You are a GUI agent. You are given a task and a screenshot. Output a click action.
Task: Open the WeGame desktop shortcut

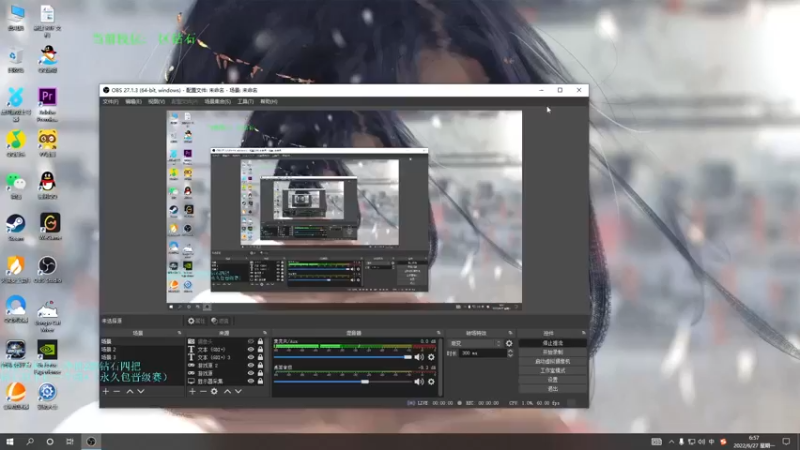coord(49,227)
